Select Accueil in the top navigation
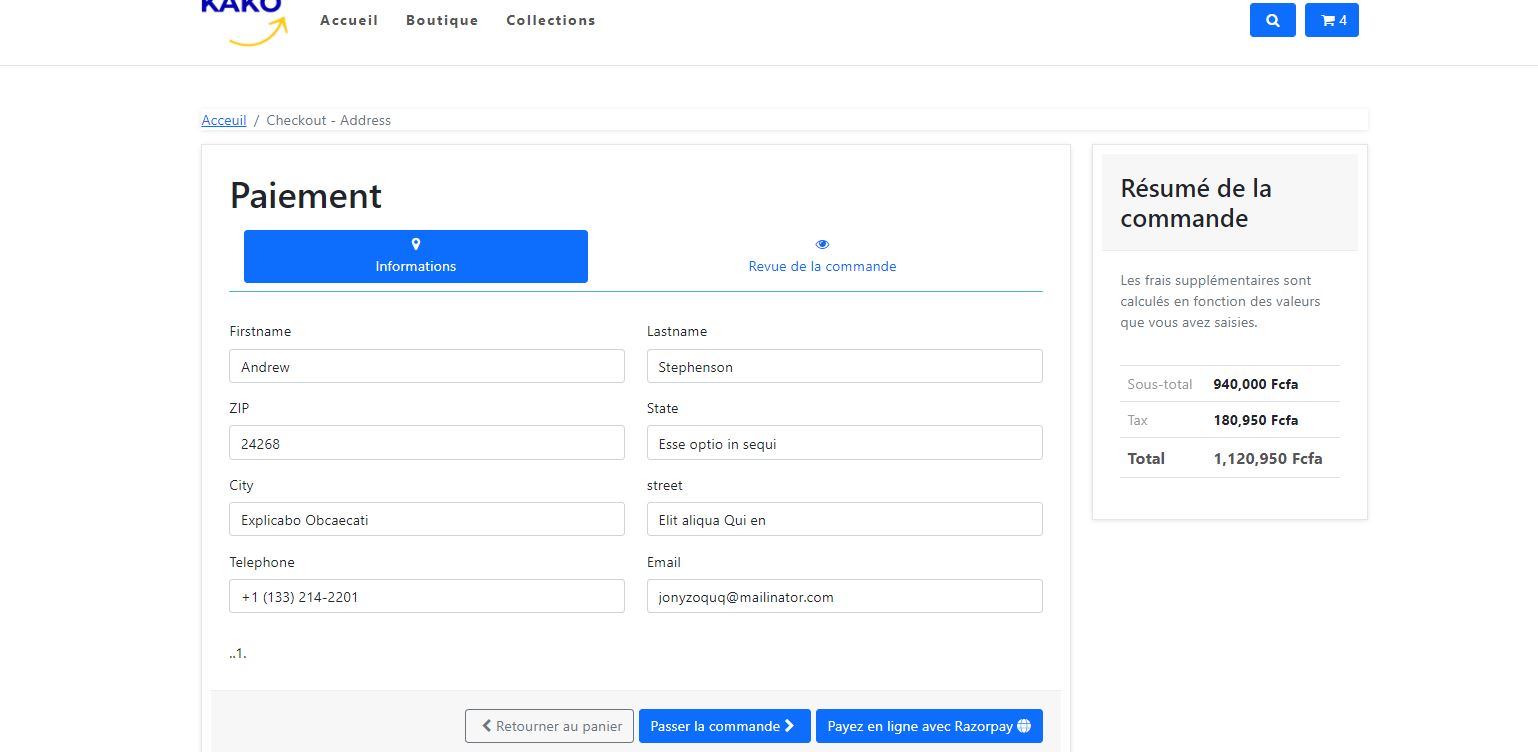Viewport: 1538px width, 752px height. [x=349, y=20]
